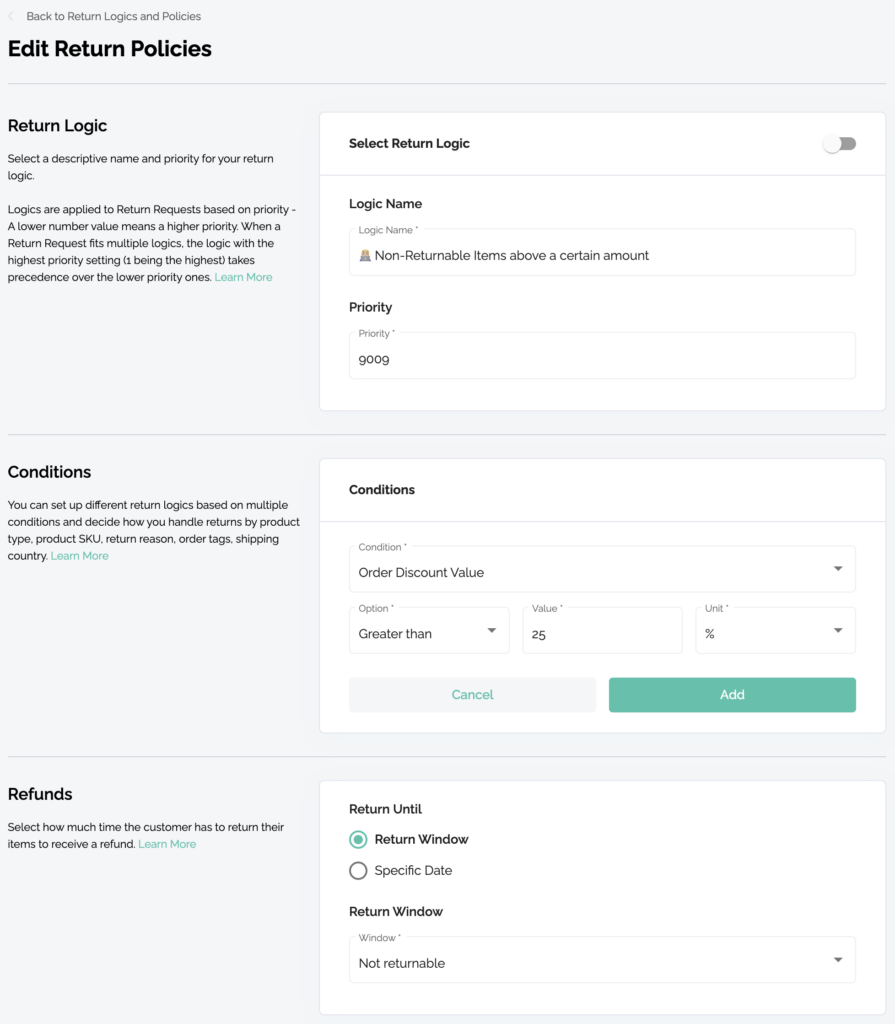Click the Edit Return Policies heading
This screenshot has width=895, height=1024.
[110, 48]
